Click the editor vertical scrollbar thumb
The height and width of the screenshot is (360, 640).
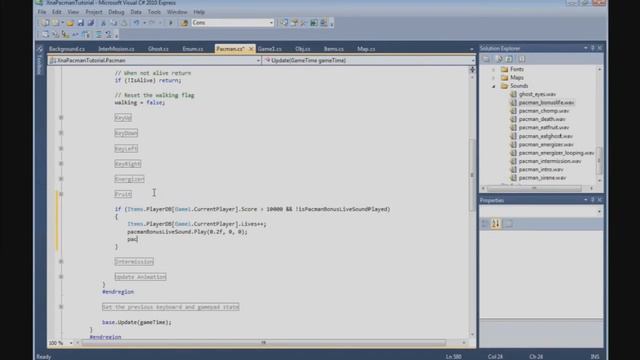tap(472, 176)
